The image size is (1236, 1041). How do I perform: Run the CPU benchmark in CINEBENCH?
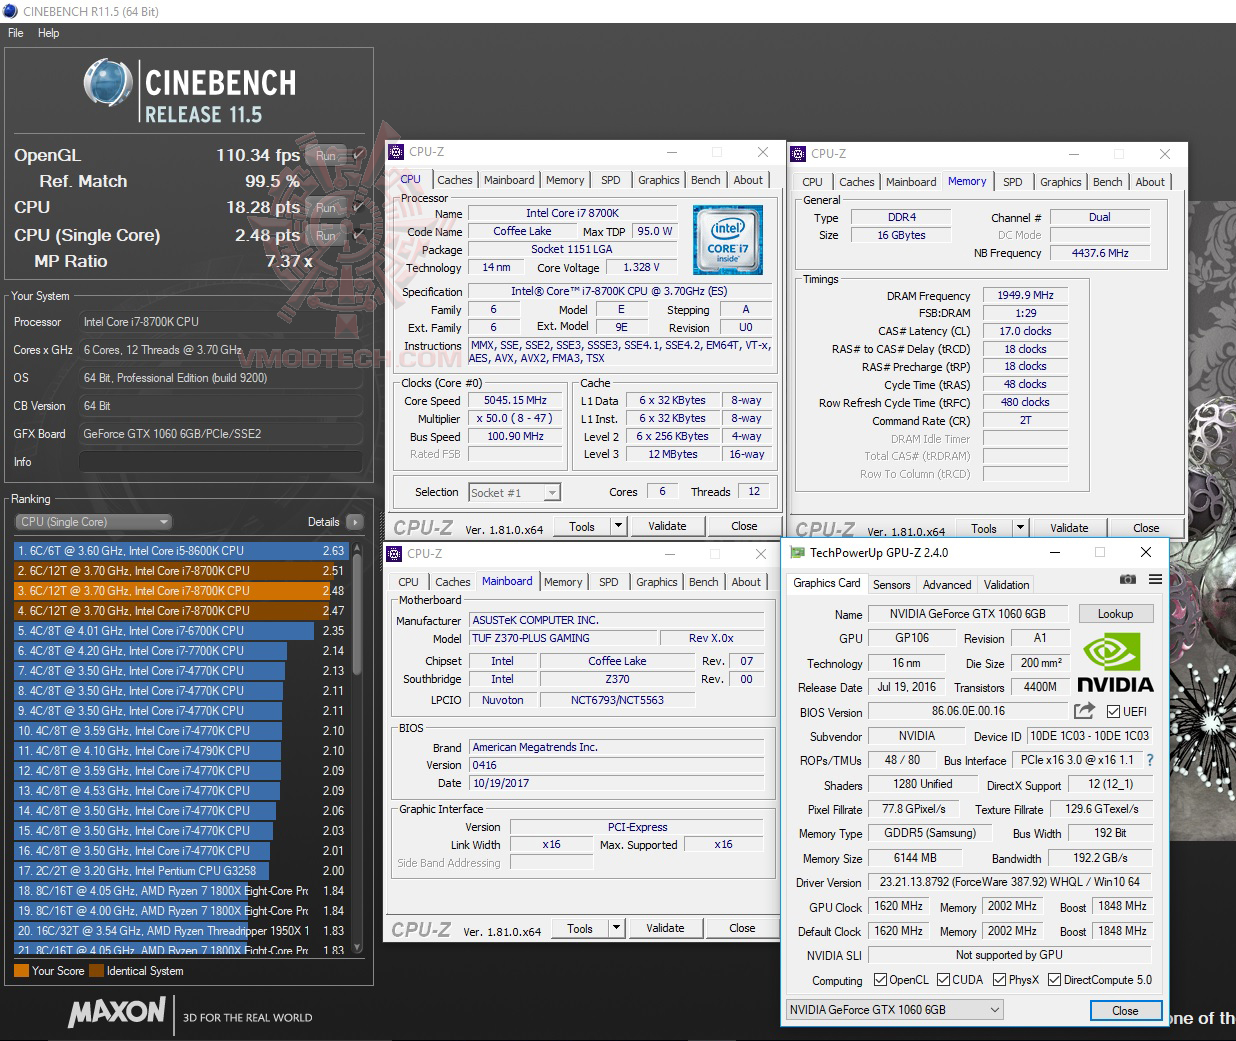tap(326, 207)
